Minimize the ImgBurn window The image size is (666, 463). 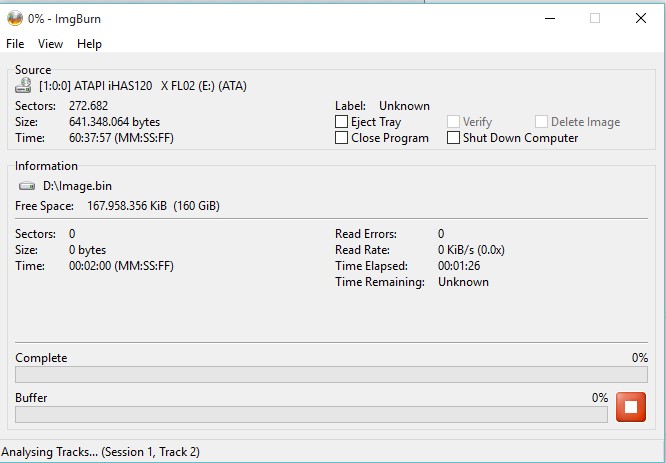pos(550,18)
